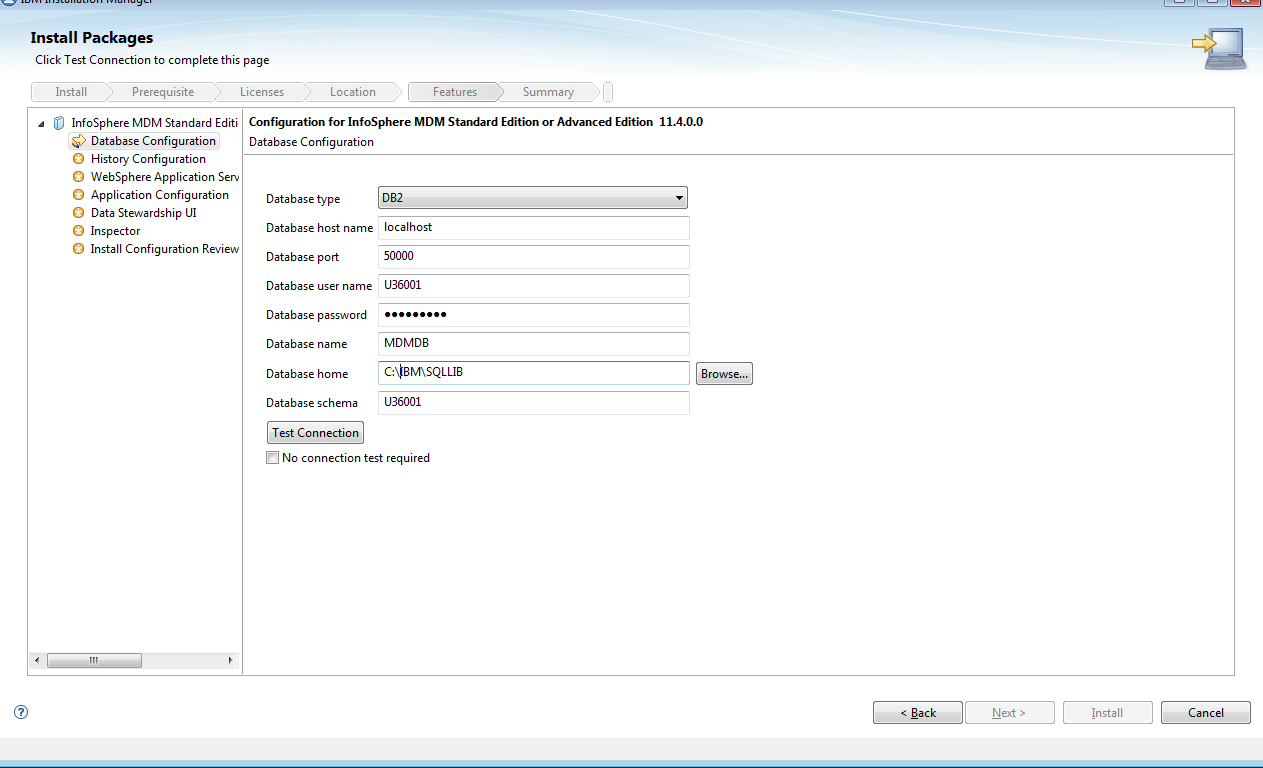Select the Summary wizard step

tap(548, 92)
